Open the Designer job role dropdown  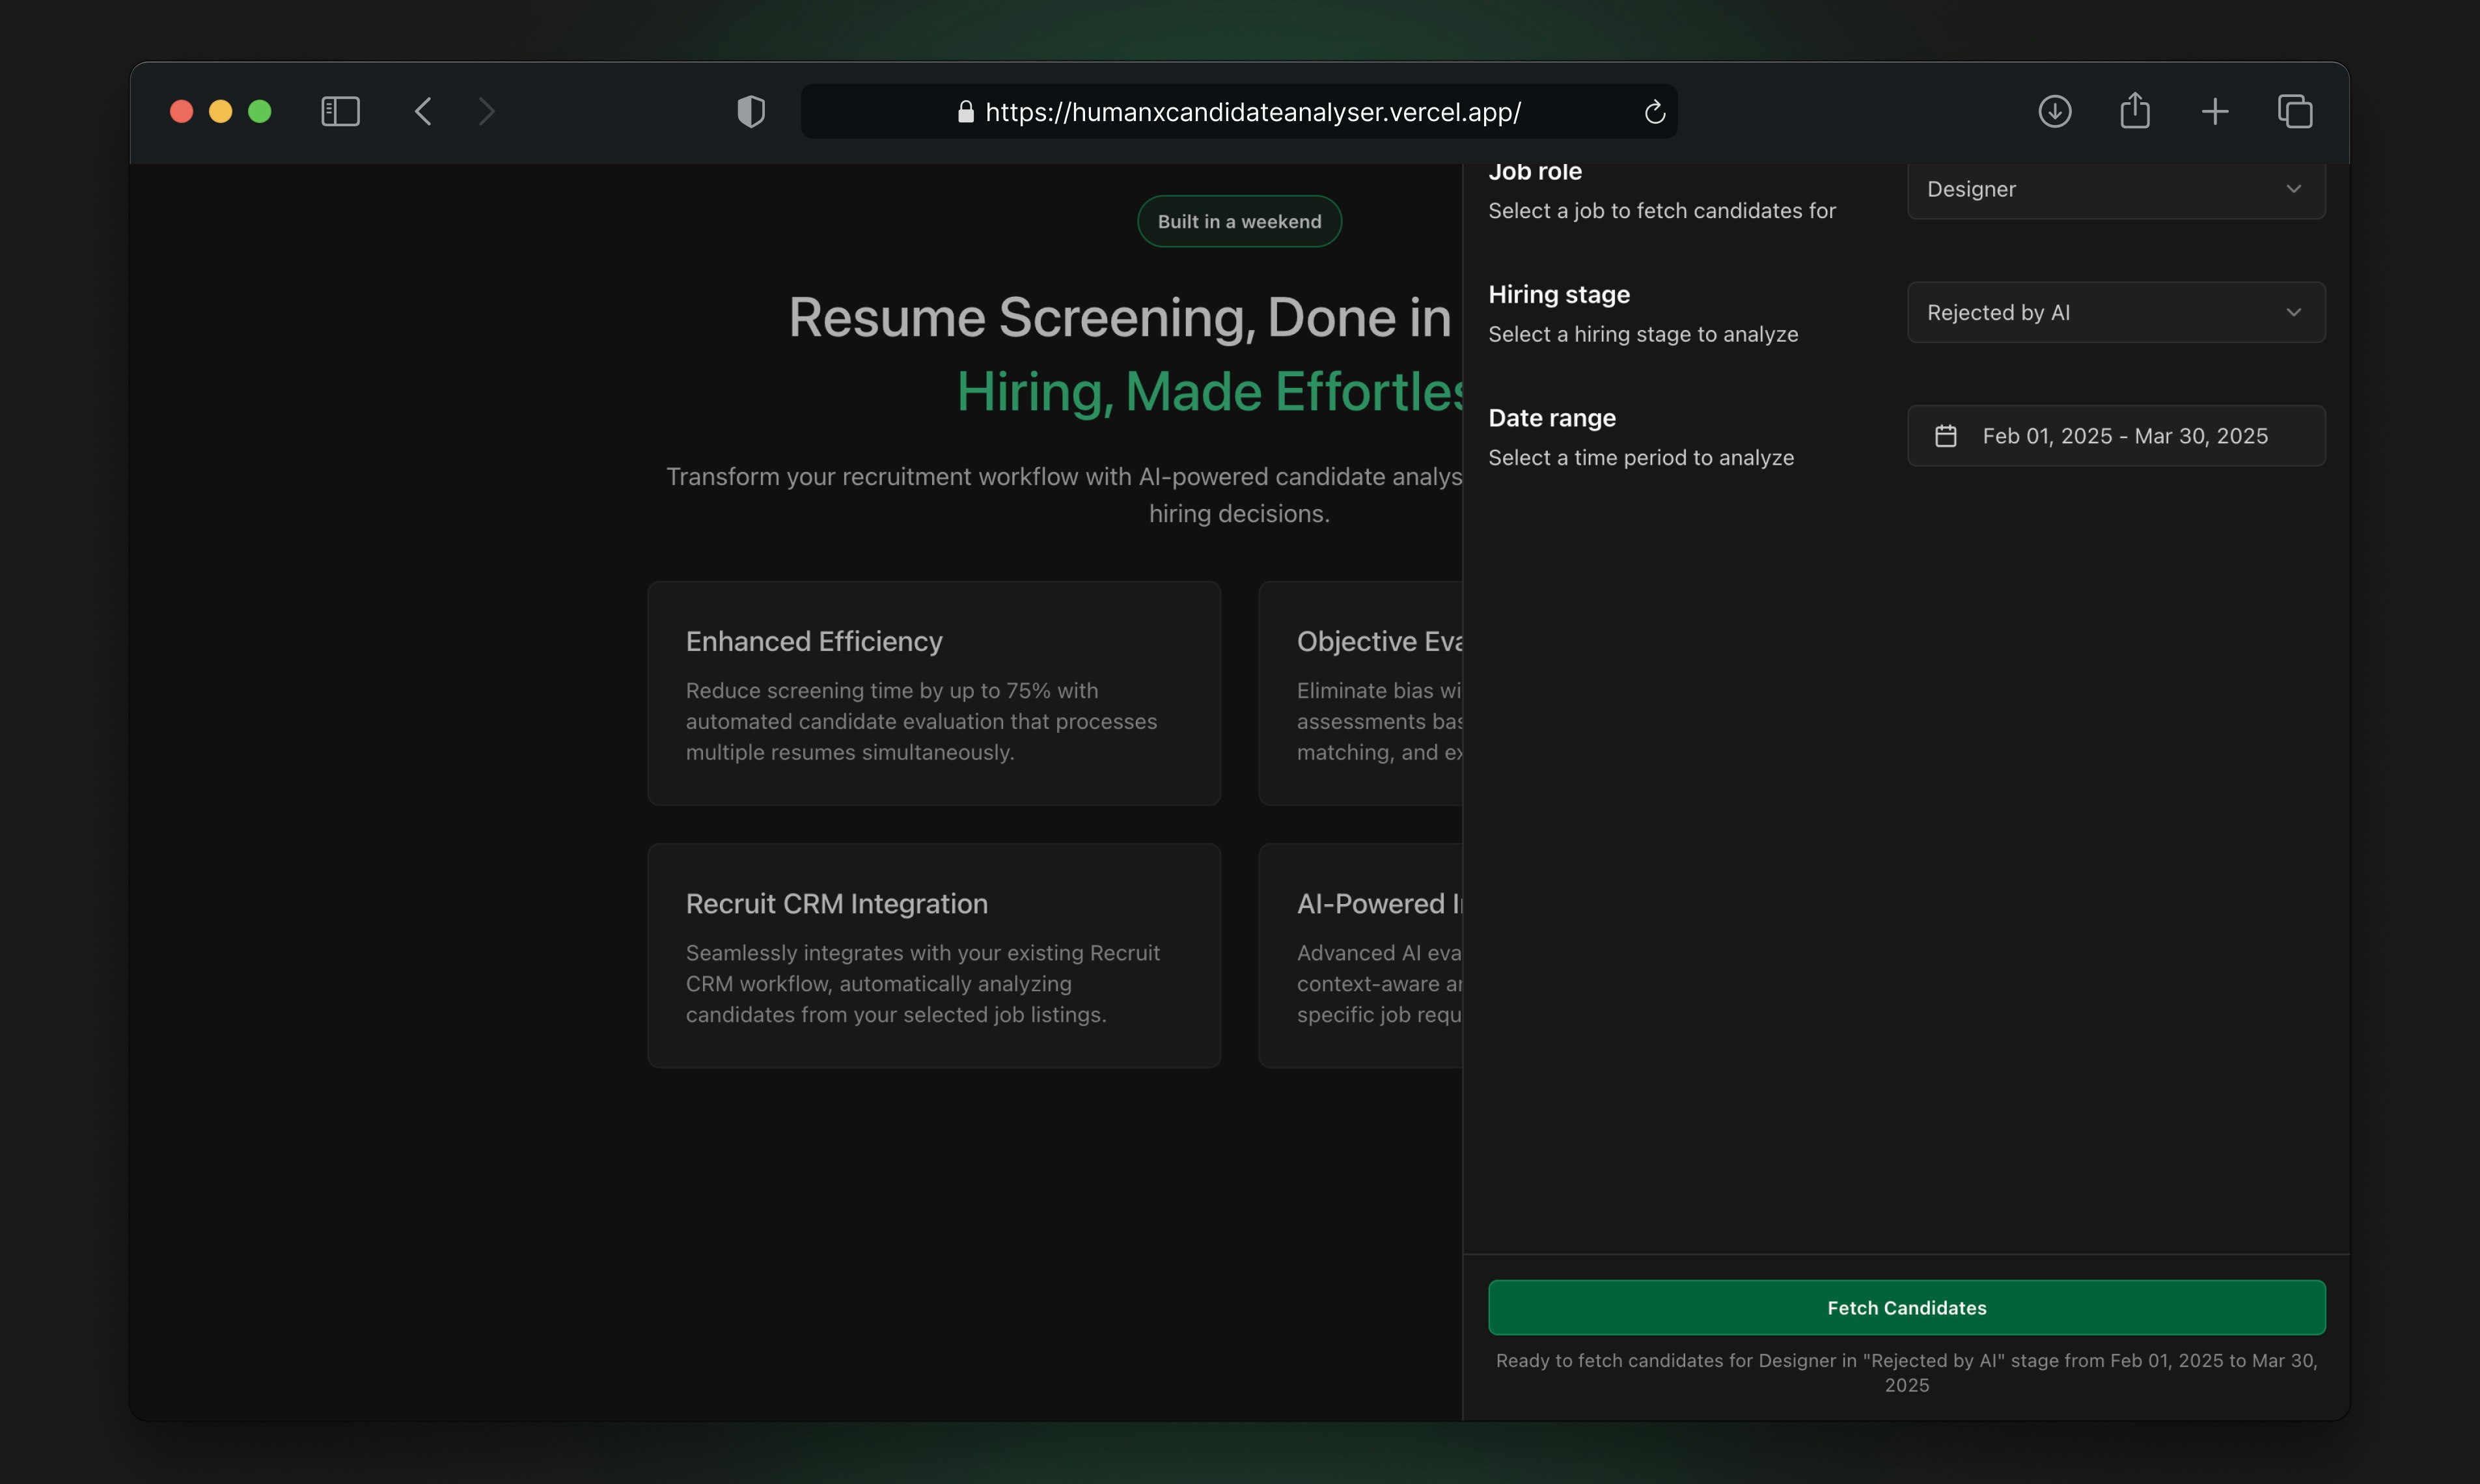pos(2115,190)
